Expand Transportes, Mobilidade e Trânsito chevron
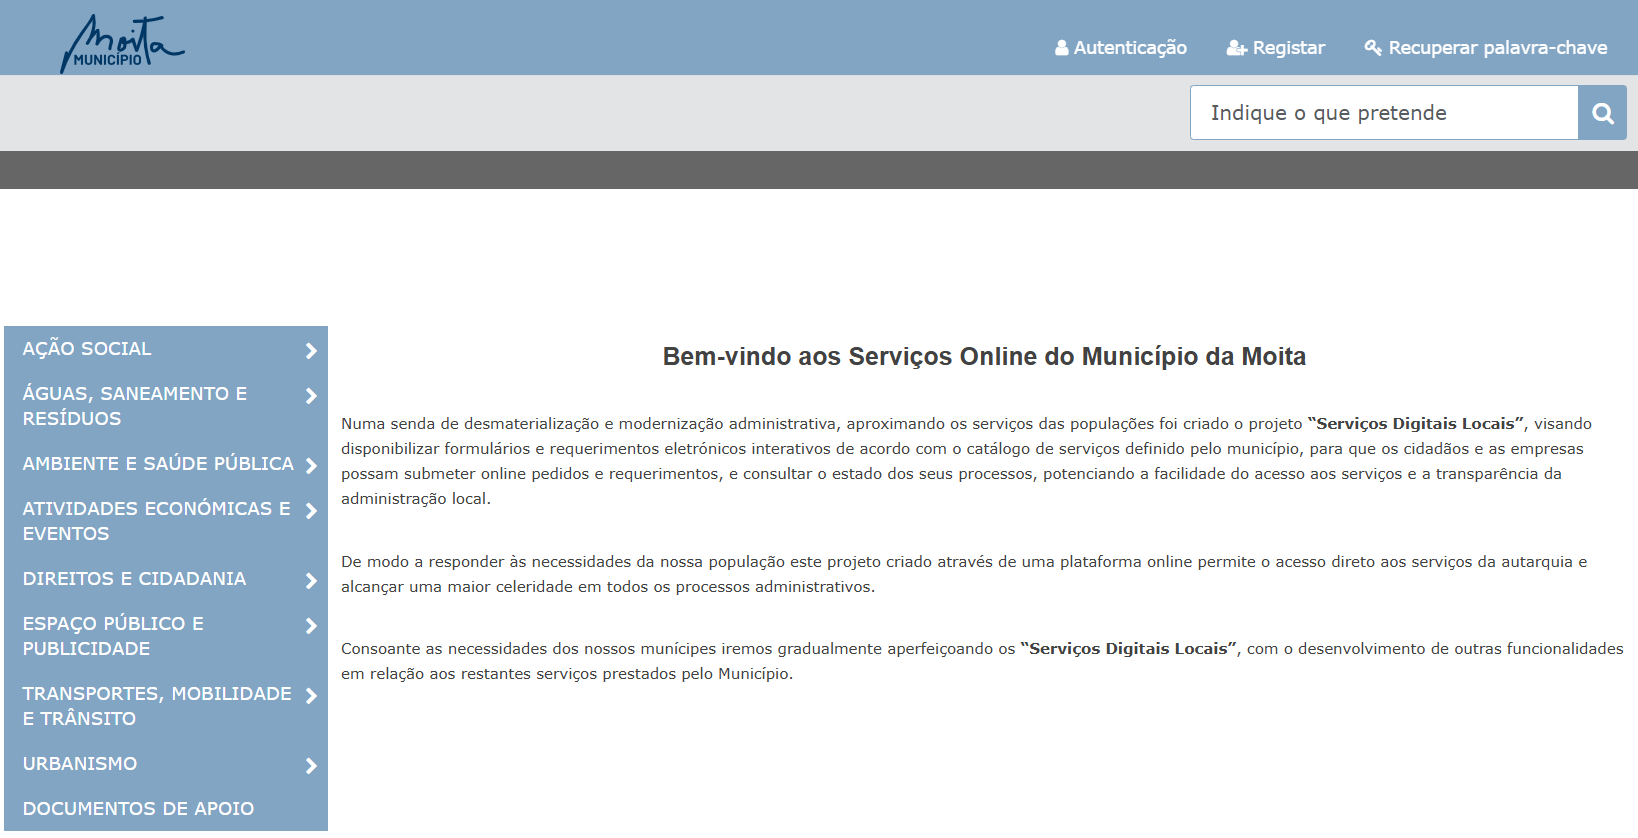This screenshot has height=838, width=1638. pyautogui.click(x=311, y=696)
